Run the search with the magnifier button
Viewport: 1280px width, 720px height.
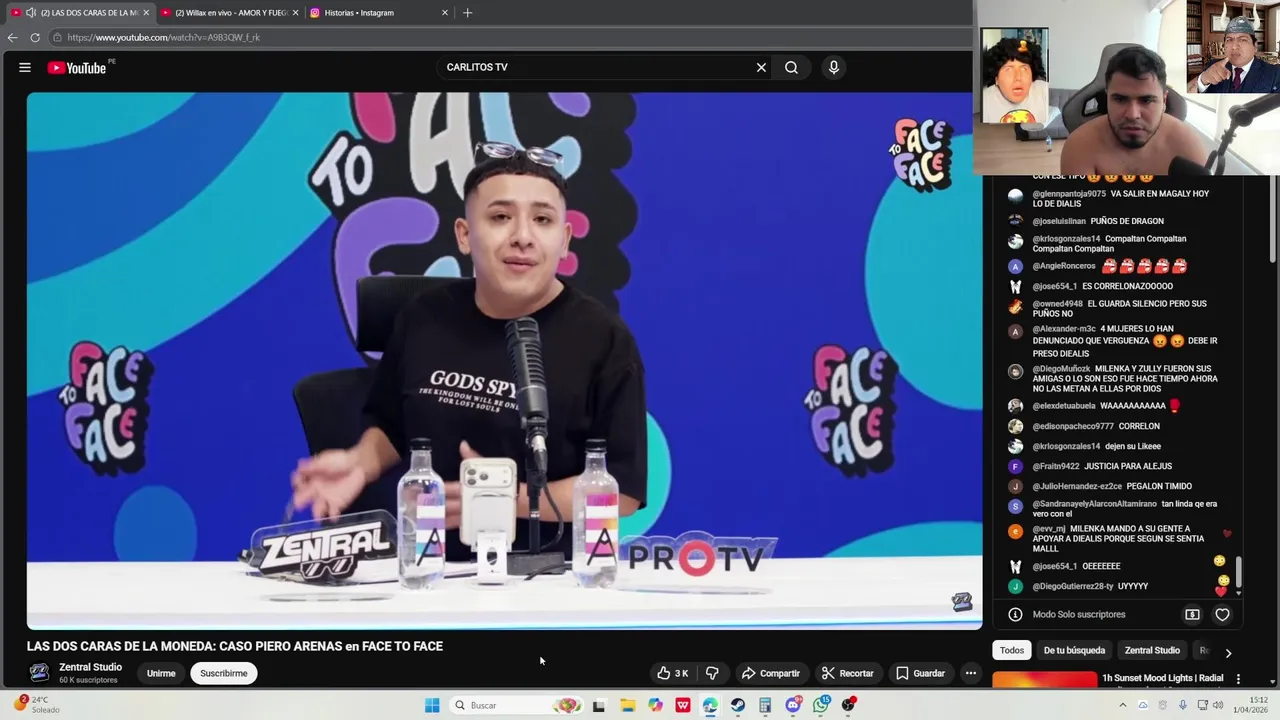(x=791, y=67)
